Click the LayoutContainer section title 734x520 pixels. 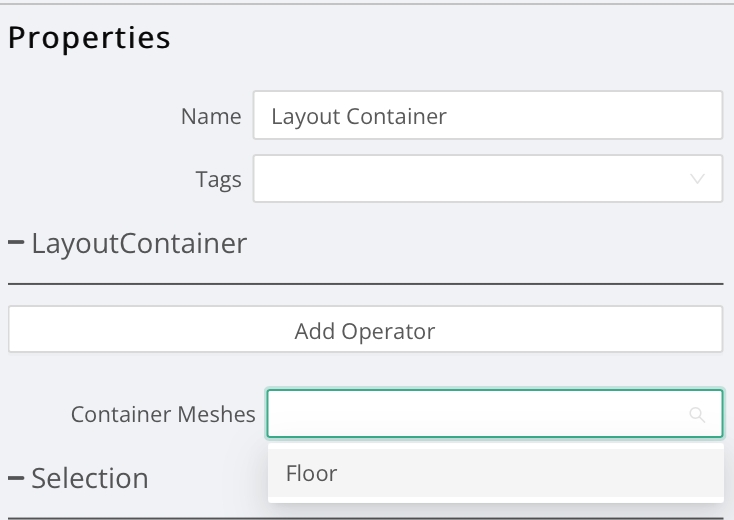click(x=139, y=243)
